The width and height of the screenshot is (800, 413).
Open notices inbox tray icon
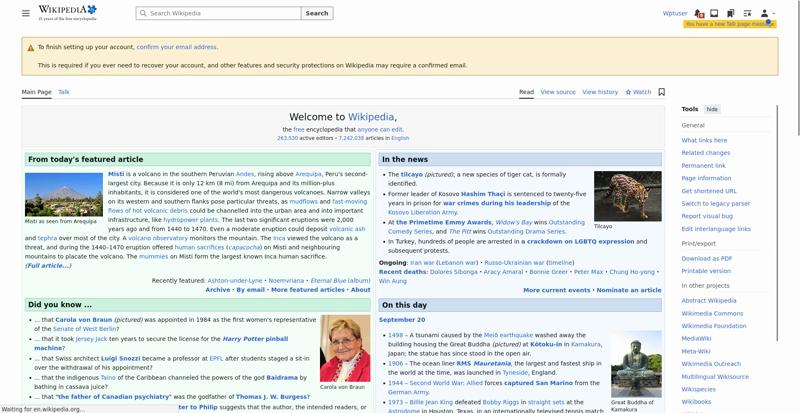pyautogui.click(x=714, y=13)
